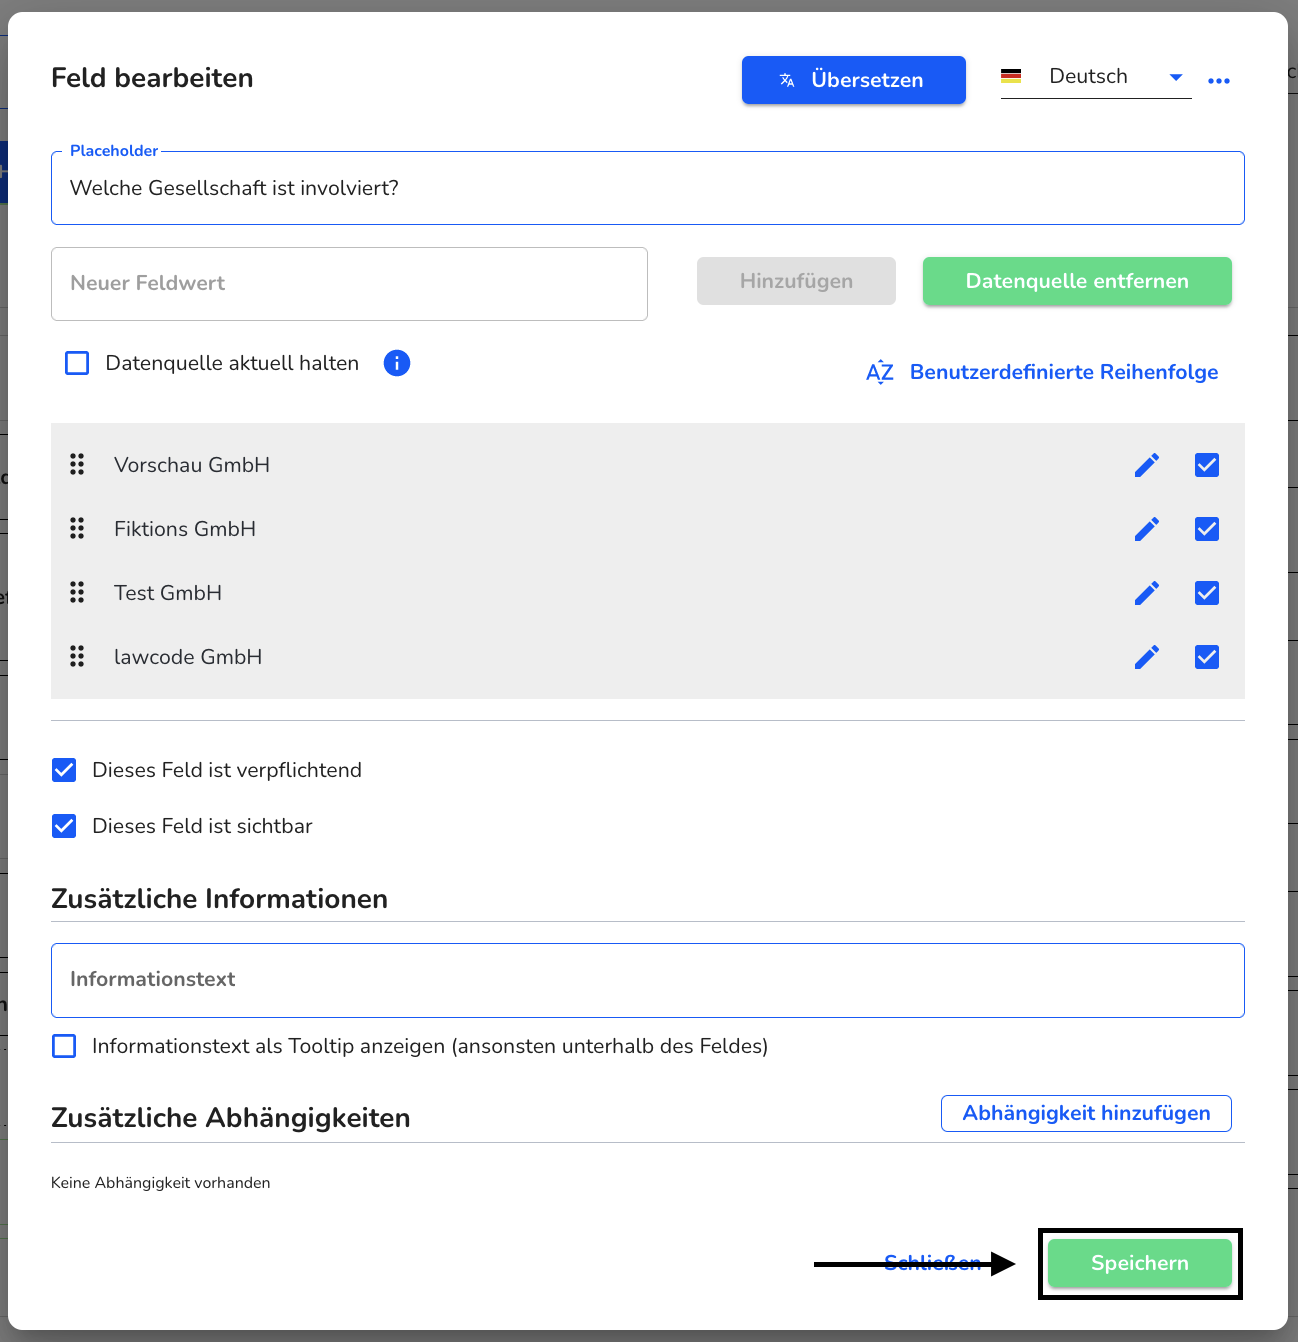Click the Hinzufügen button

tap(796, 281)
